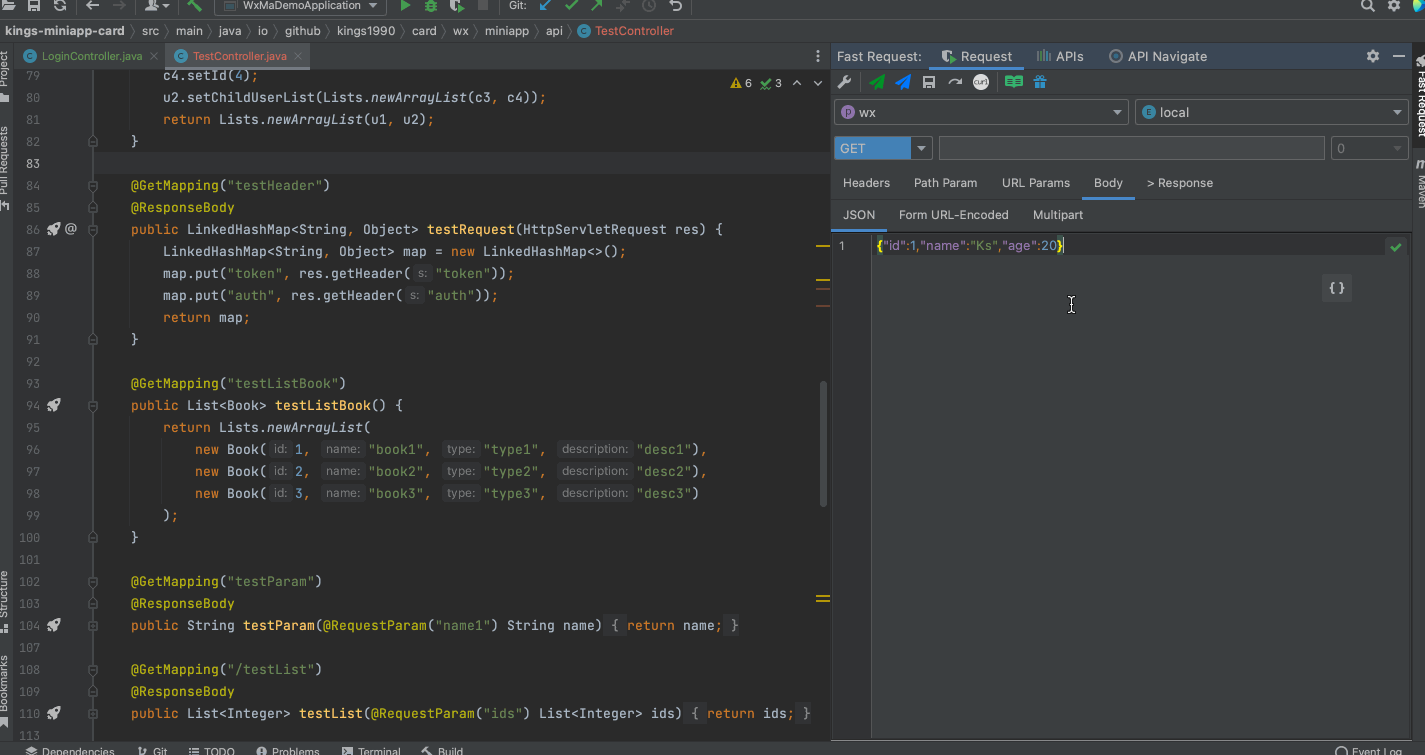1425x755 pixels.
Task: Click the save request floppy icon
Action: [x=929, y=82]
